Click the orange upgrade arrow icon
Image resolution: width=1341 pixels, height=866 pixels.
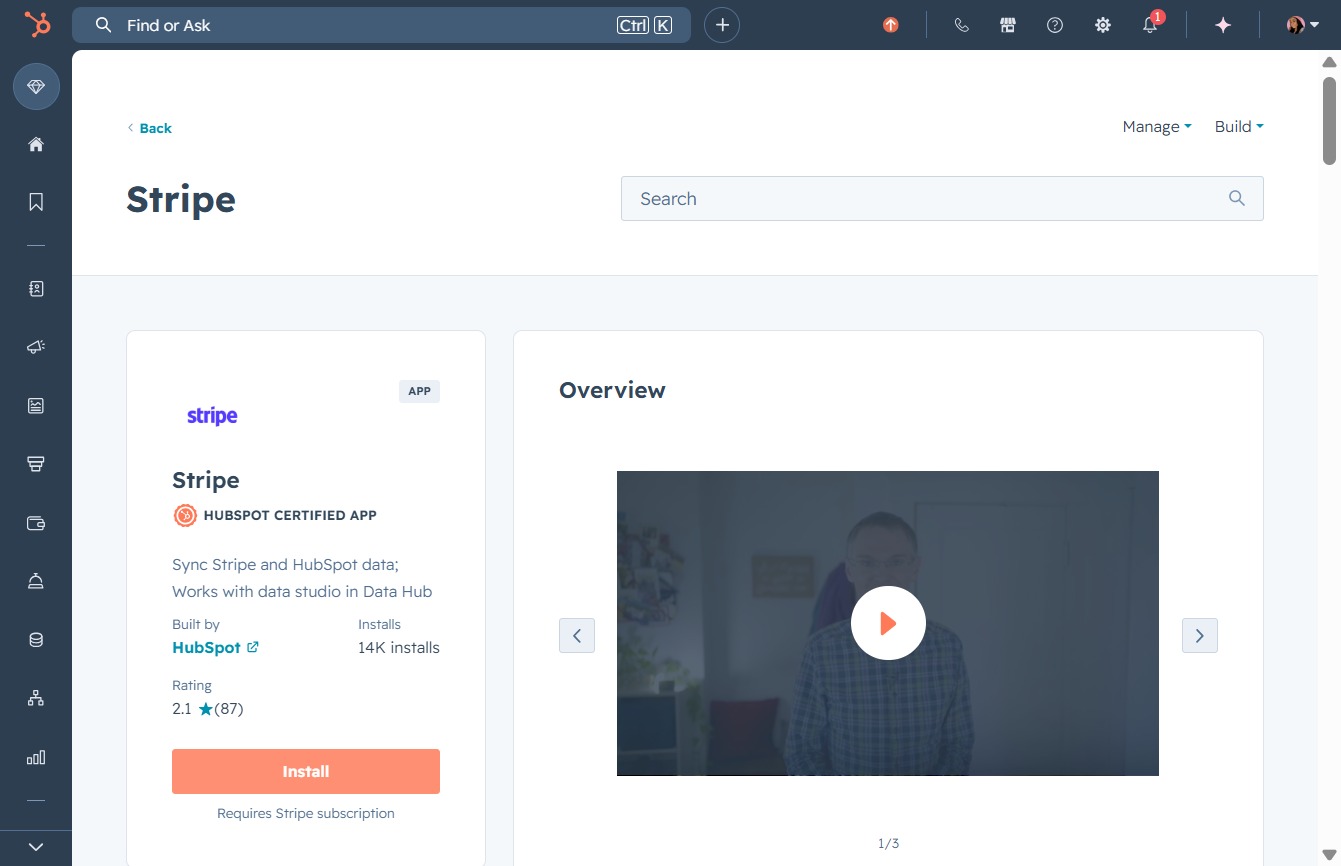(891, 25)
